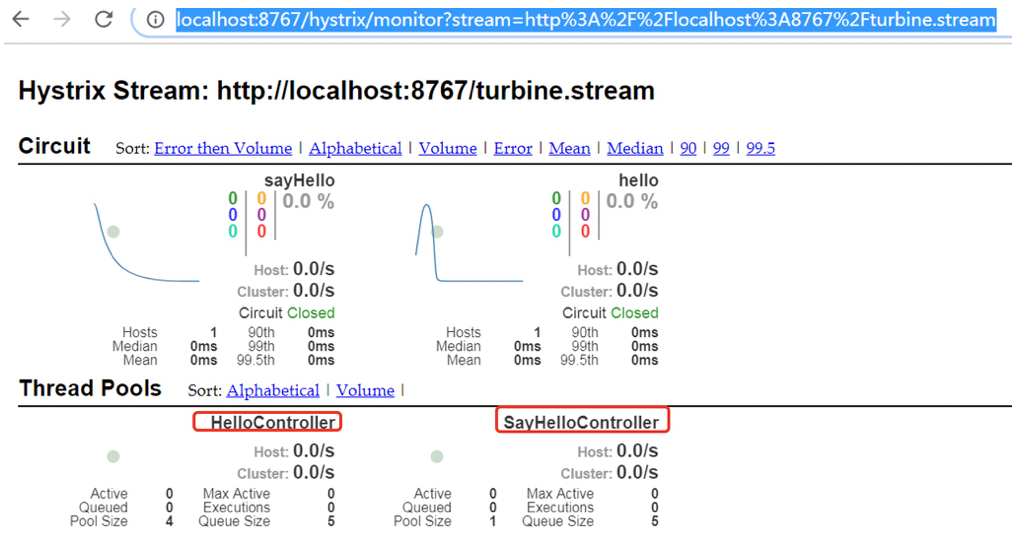Click the hello circuit sparkline graph
Screen dimensions: 1030x538
468,243
